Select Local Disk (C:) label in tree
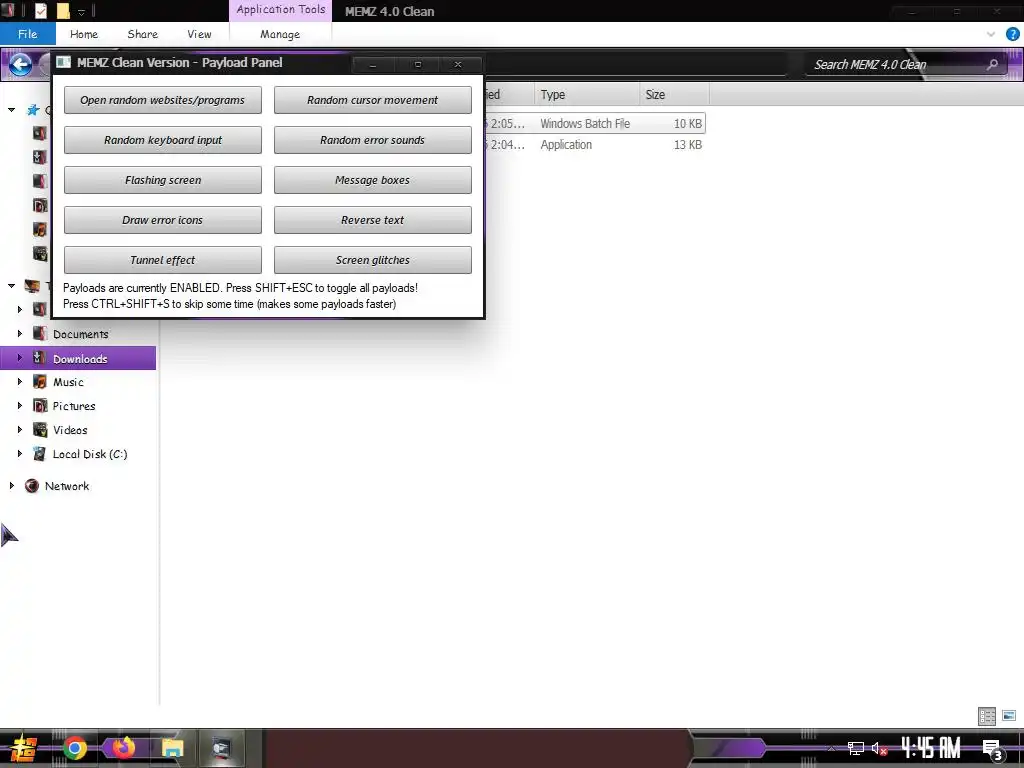Viewport: 1024px width, 768px height. (x=89, y=454)
